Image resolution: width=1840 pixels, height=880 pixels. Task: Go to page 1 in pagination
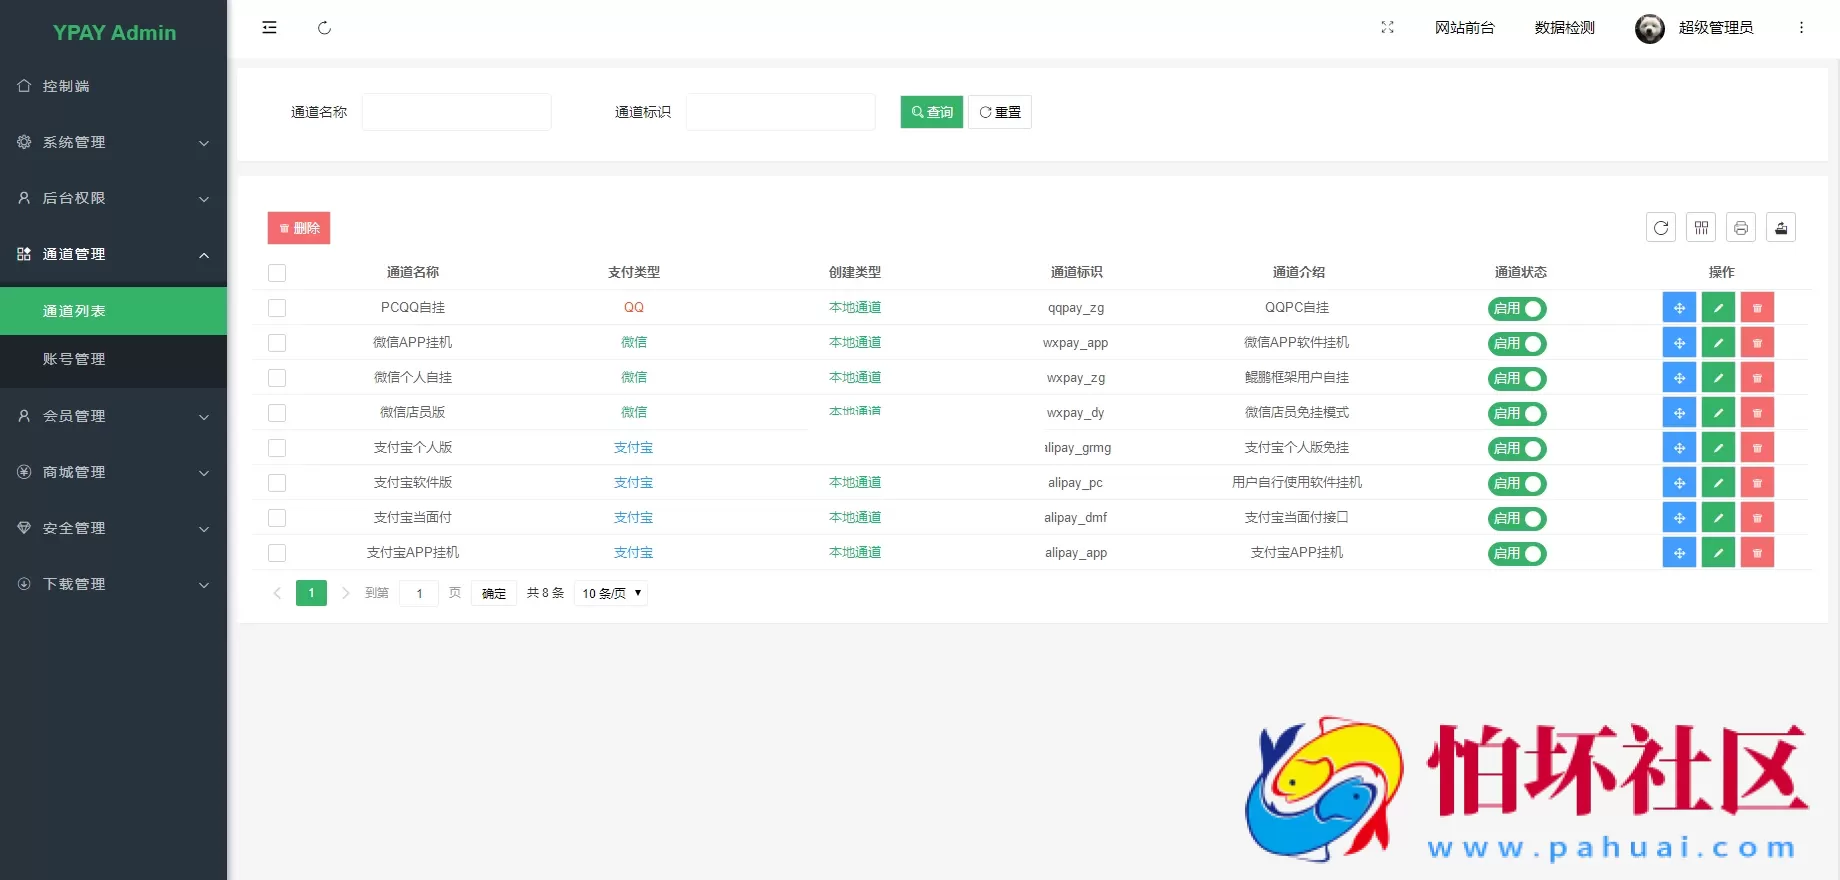[311, 593]
